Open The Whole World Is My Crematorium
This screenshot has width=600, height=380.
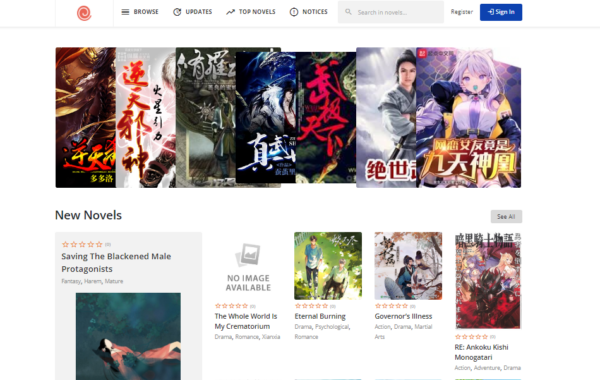(x=246, y=321)
